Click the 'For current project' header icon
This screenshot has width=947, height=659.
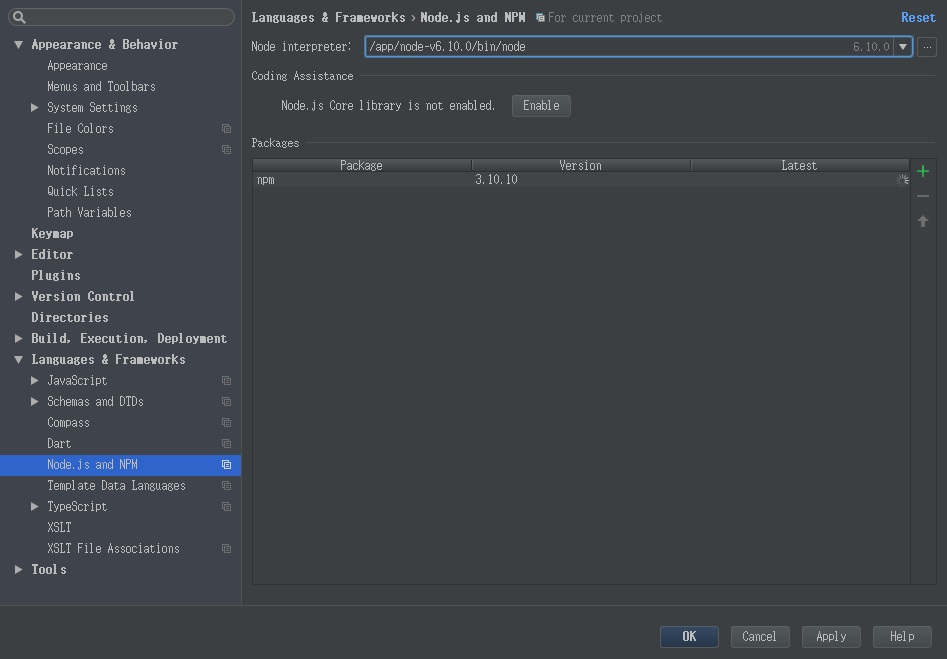540,18
